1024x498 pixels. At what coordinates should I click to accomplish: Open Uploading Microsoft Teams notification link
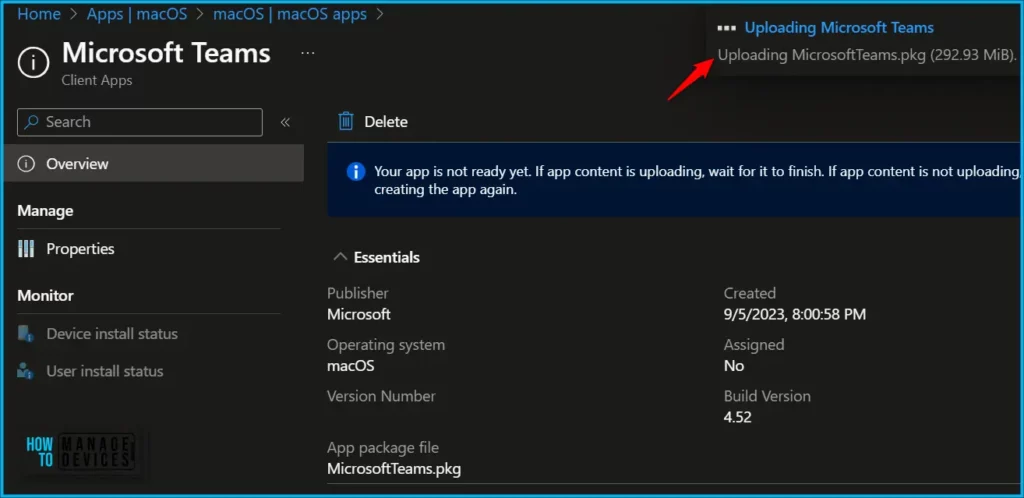[x=839, y=27]
